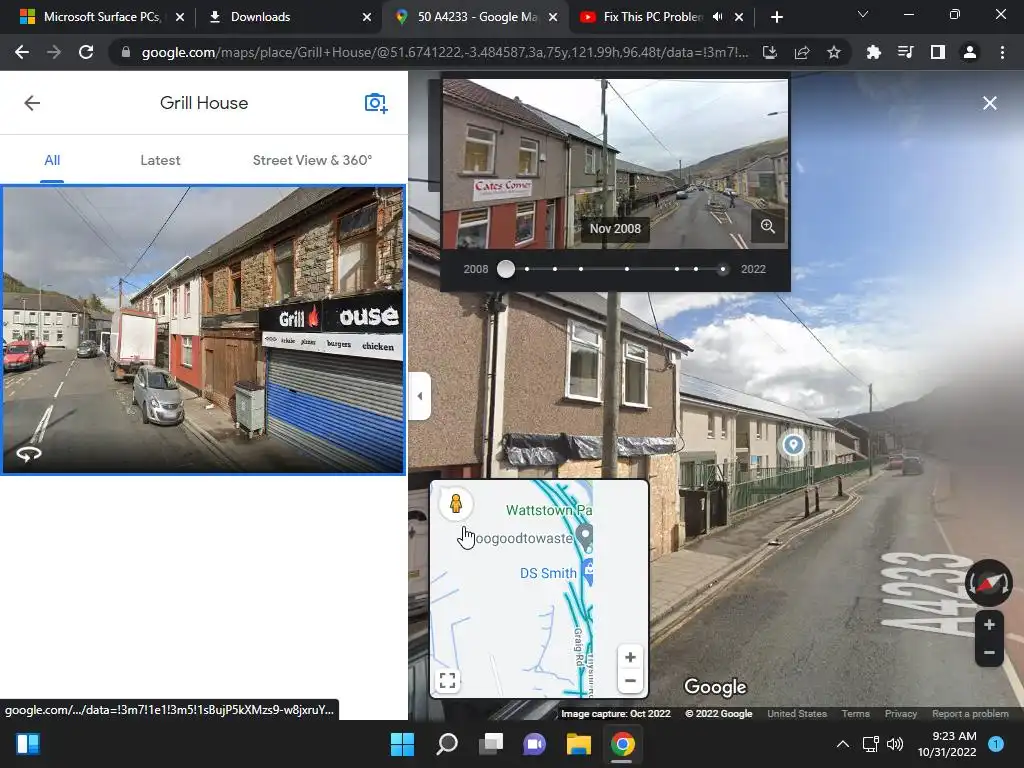Screen dimensions: 1024x768
Task: Zoom into Nov 2008 preview image
Action: click(x=767, y=227)
